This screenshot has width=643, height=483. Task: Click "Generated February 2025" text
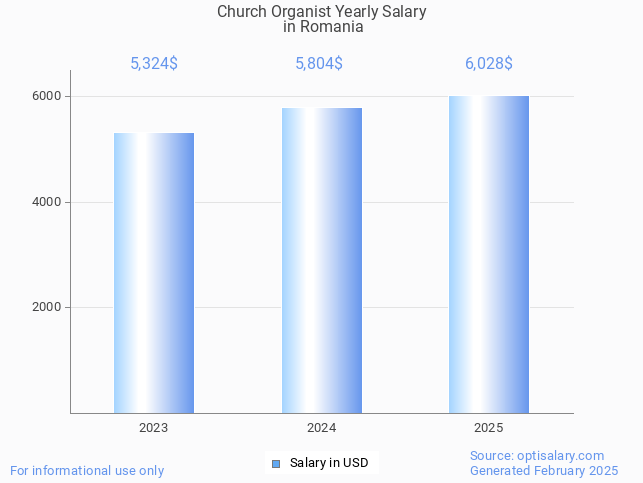(544, 471)
